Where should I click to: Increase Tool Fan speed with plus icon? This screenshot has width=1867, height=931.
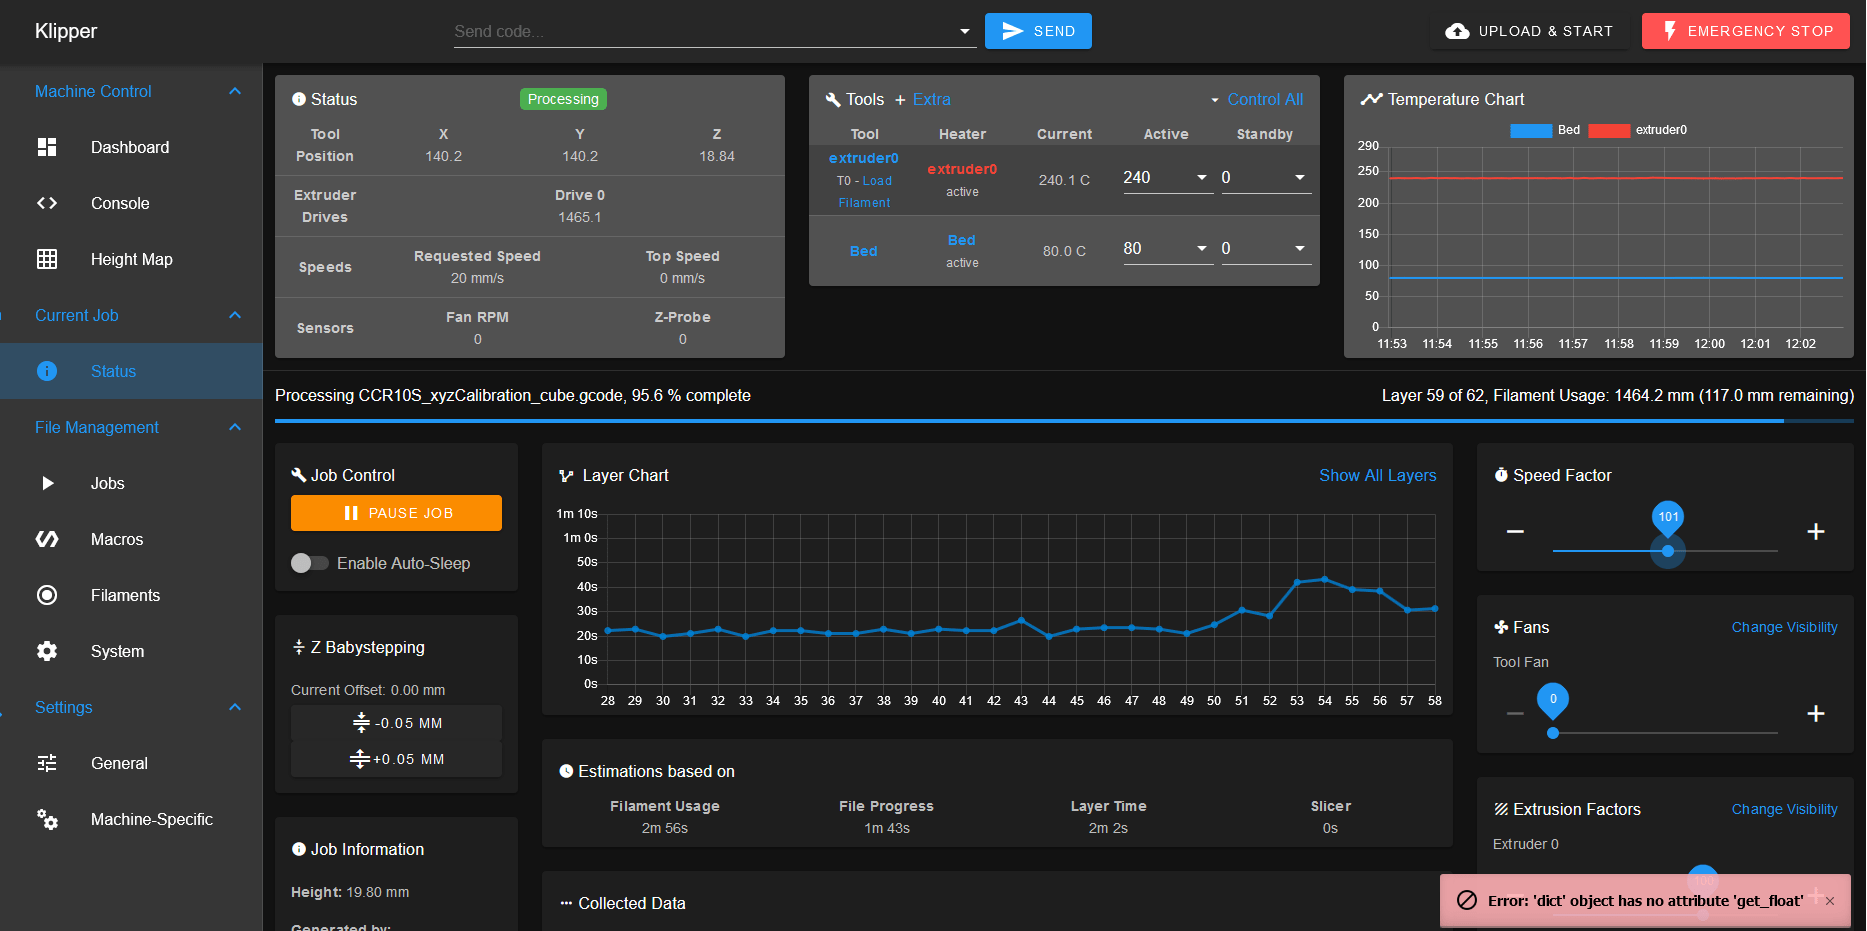pyautogui.click(x=1816, y=713)
